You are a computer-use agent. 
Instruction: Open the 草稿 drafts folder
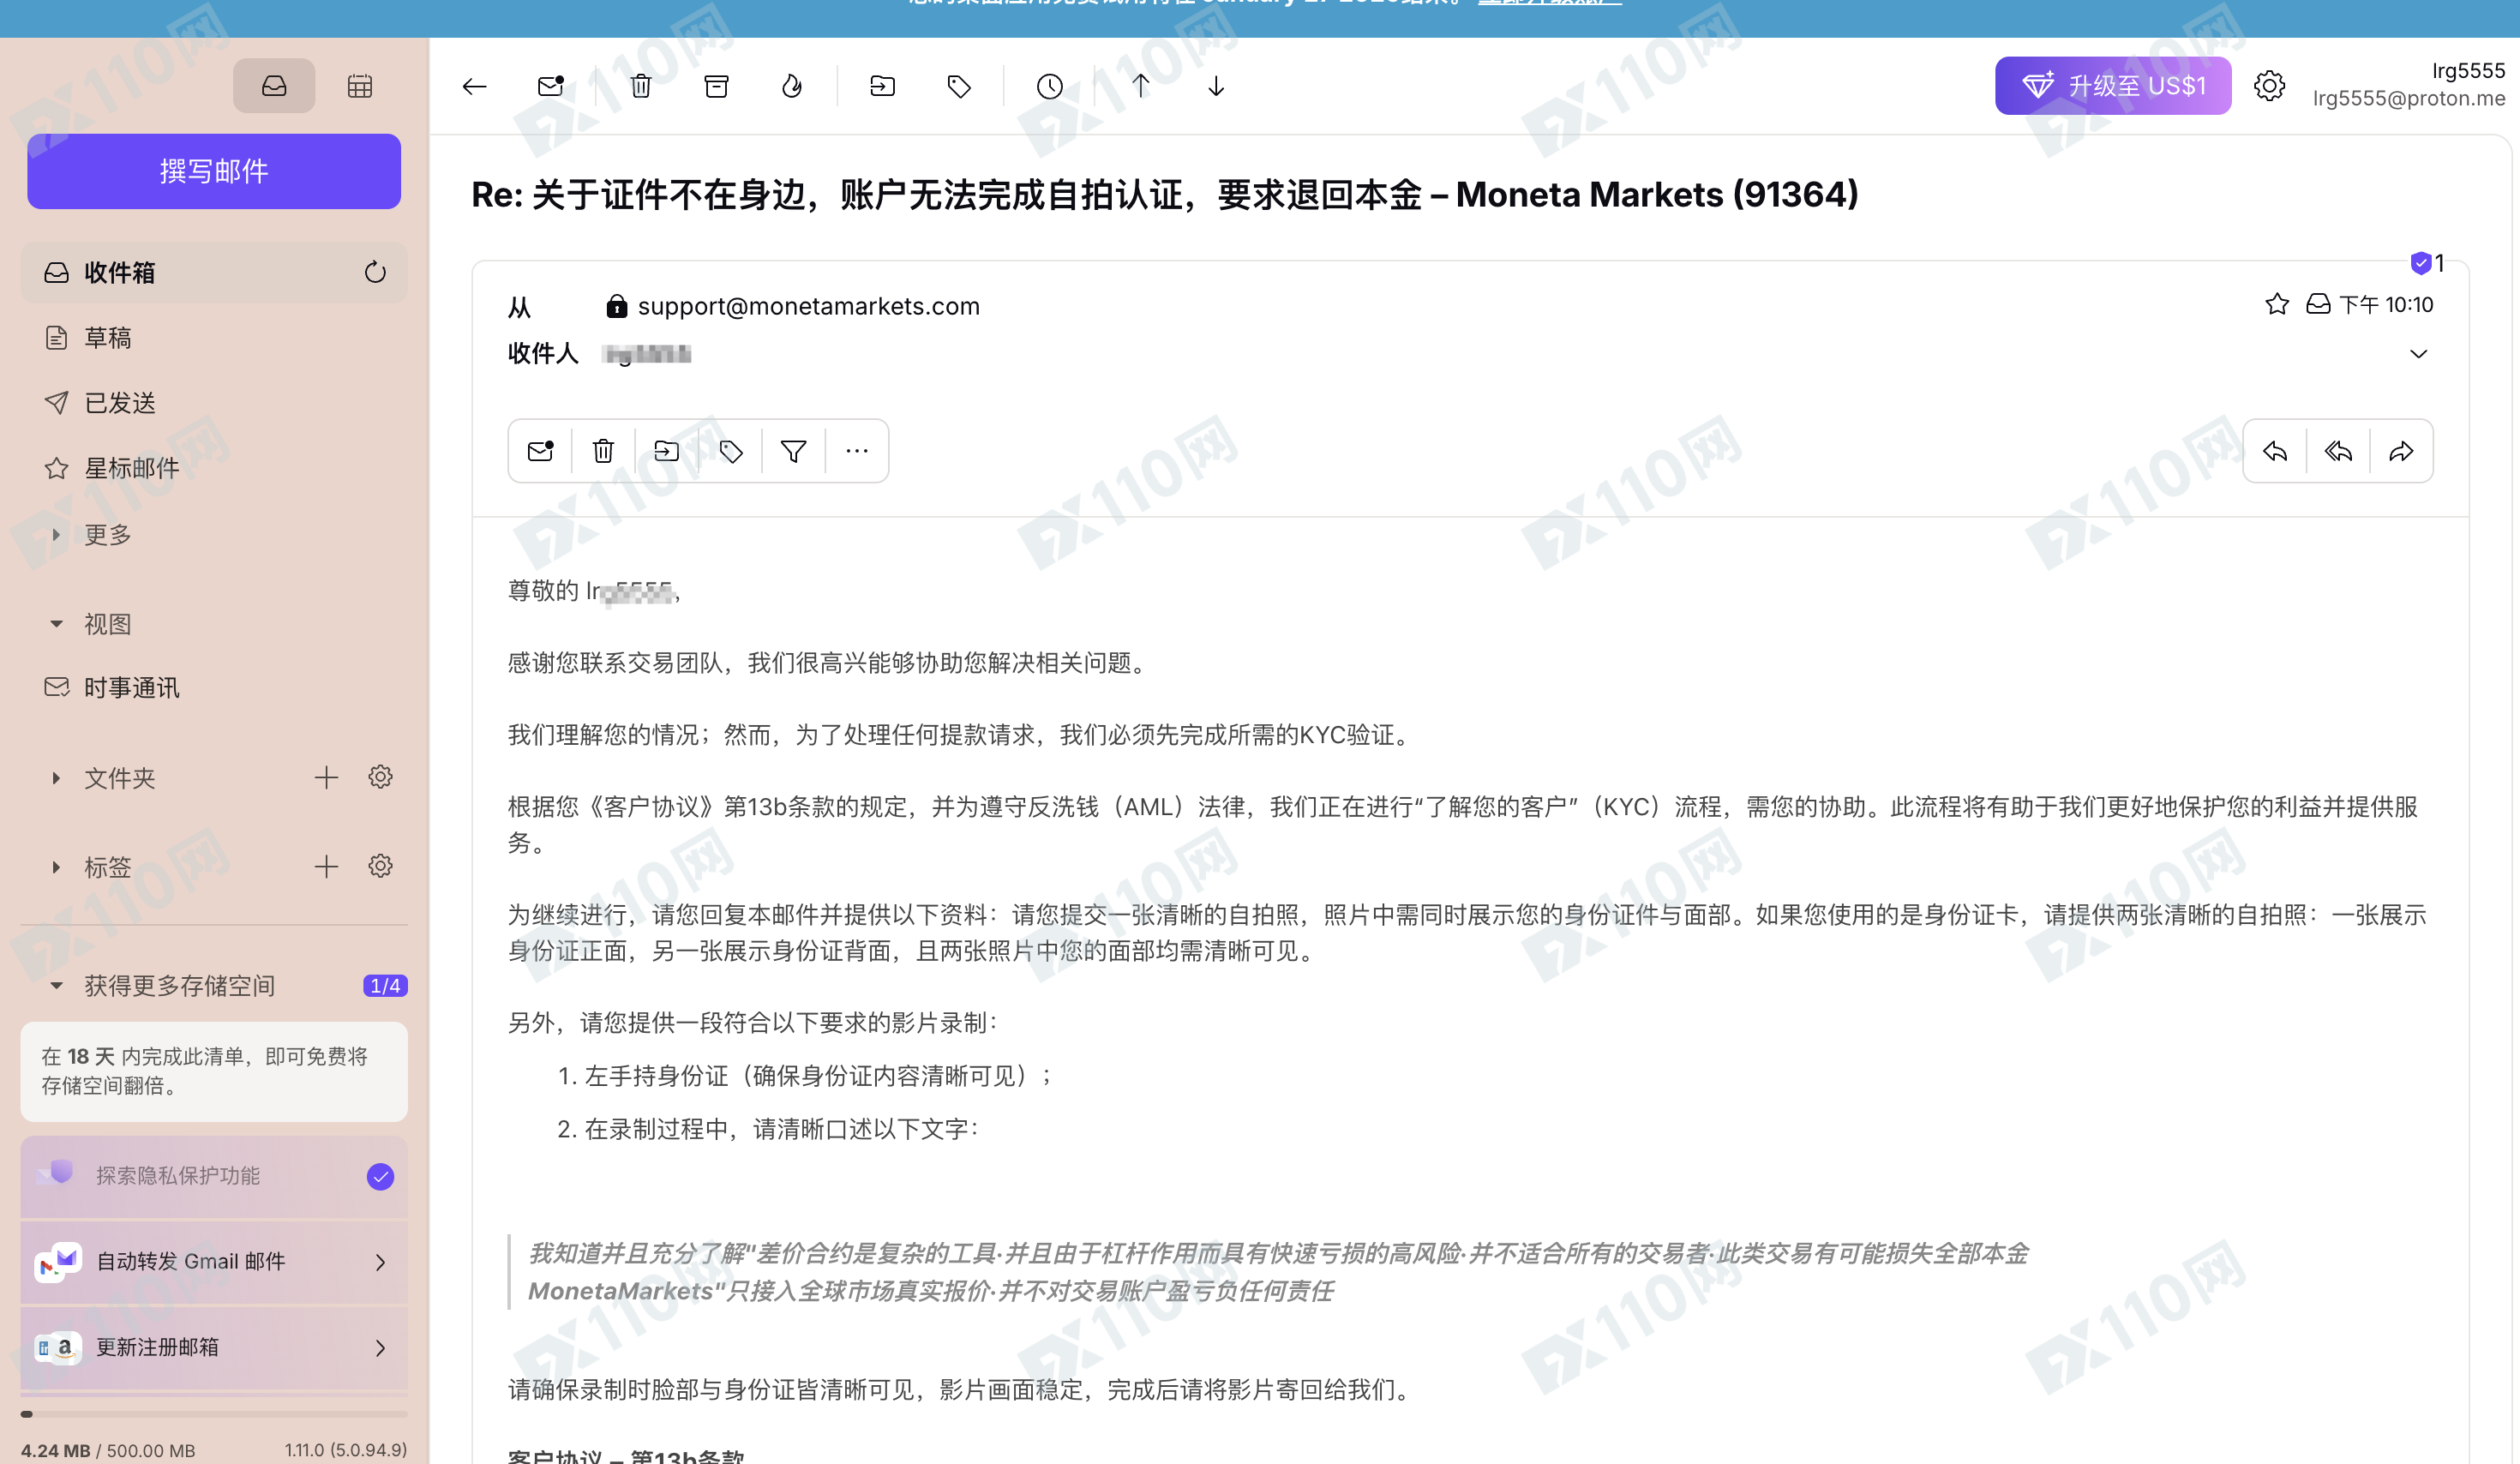coord(108,338)
